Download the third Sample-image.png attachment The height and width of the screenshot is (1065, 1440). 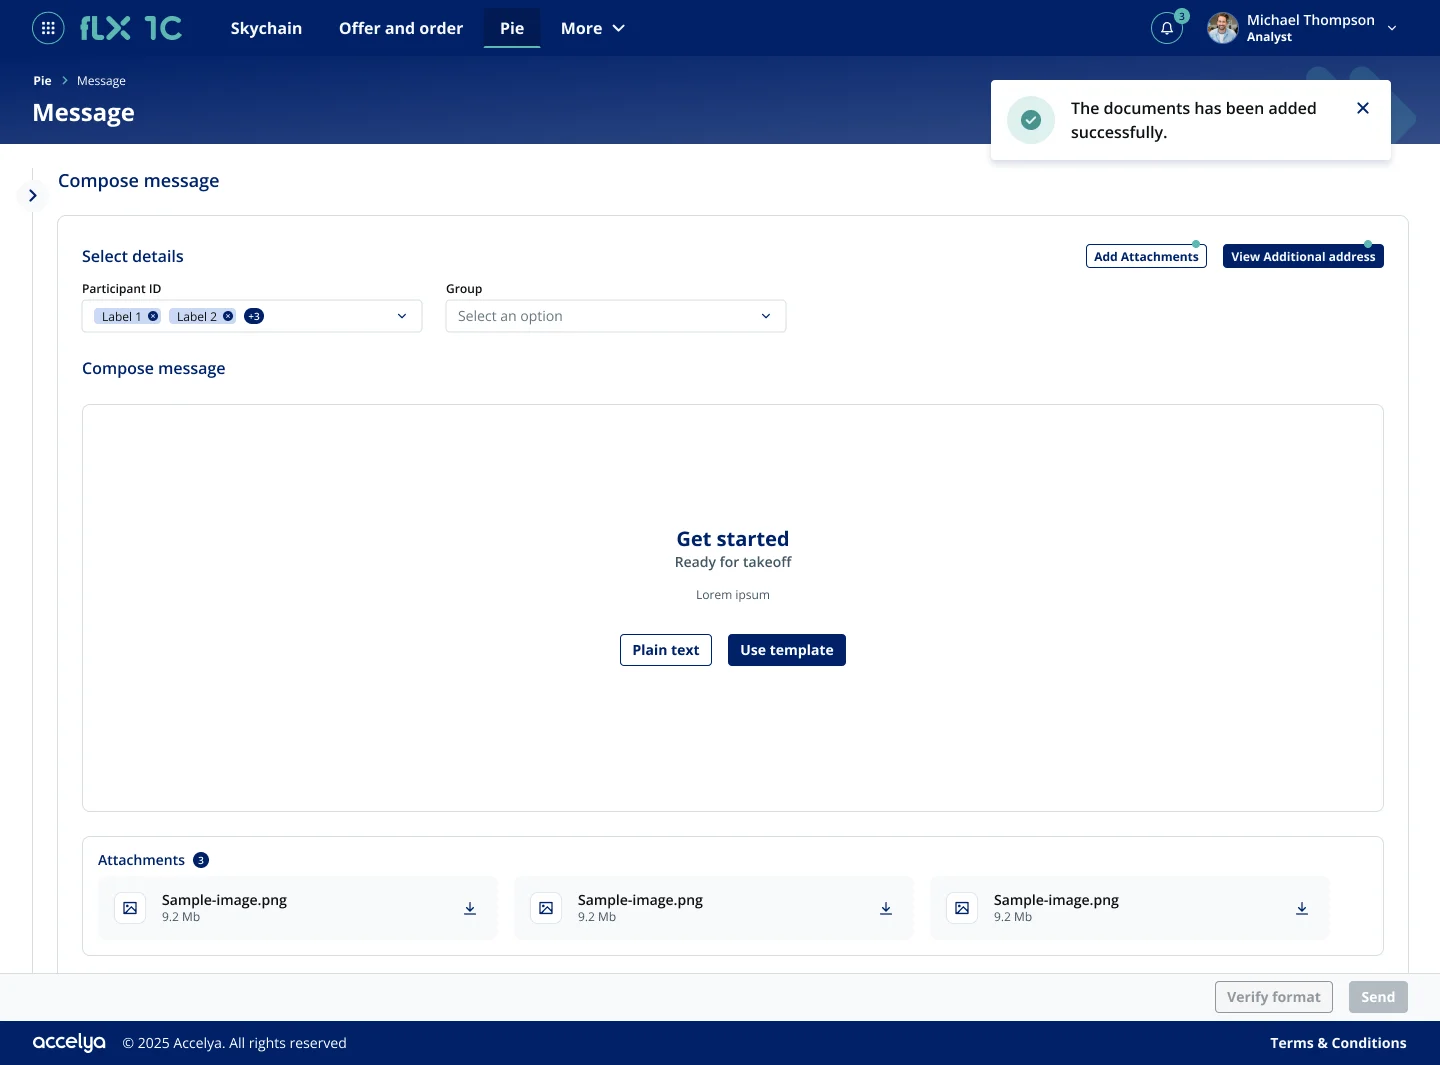(x=1302, y=908)
